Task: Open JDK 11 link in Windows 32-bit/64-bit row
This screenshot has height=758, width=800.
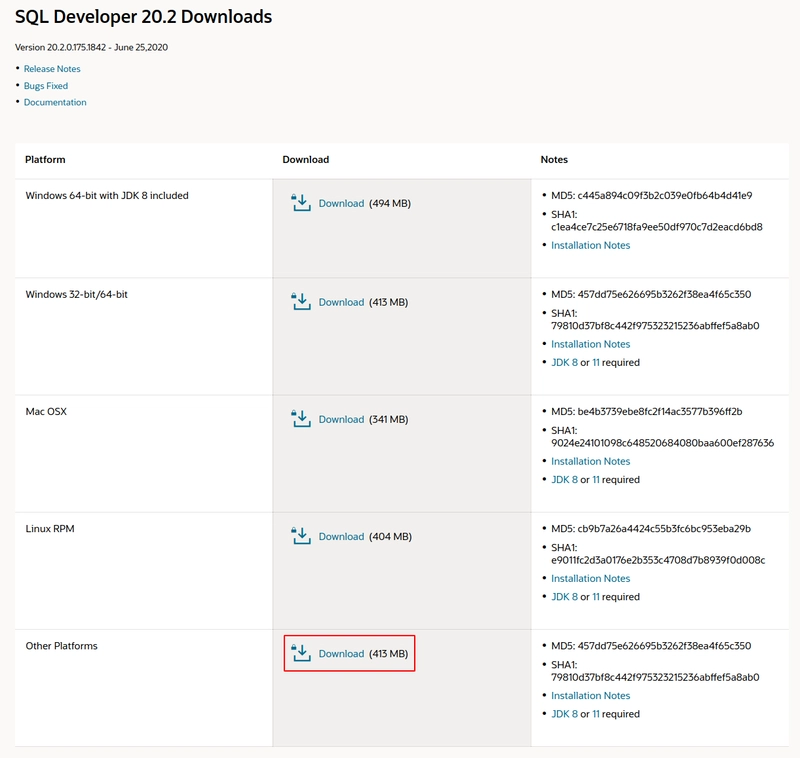Action: tap(596, 363)
